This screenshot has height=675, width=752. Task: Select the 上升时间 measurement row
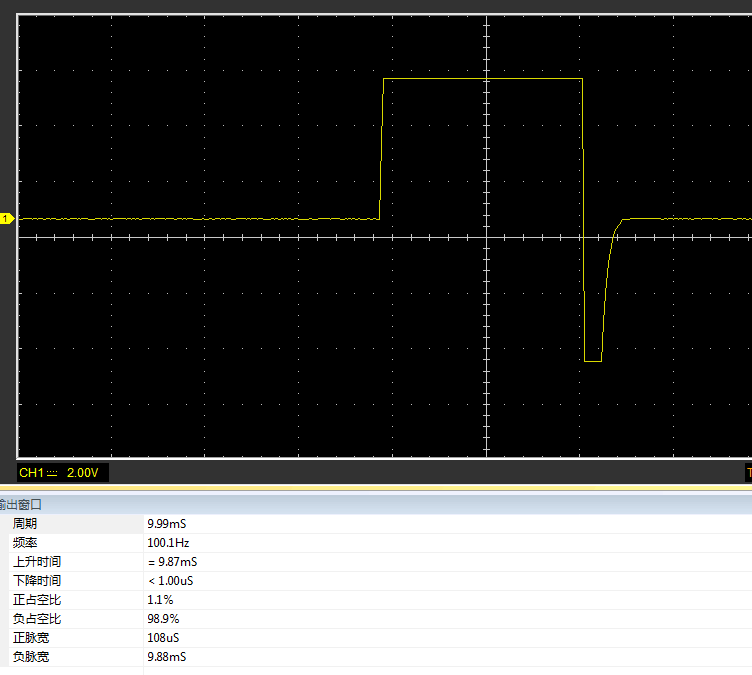pos(36,562)
